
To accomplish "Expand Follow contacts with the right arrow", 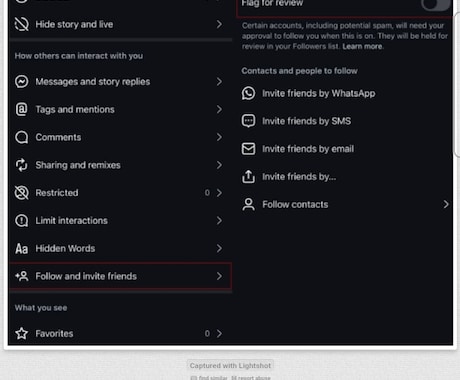I will click(446, 204).
